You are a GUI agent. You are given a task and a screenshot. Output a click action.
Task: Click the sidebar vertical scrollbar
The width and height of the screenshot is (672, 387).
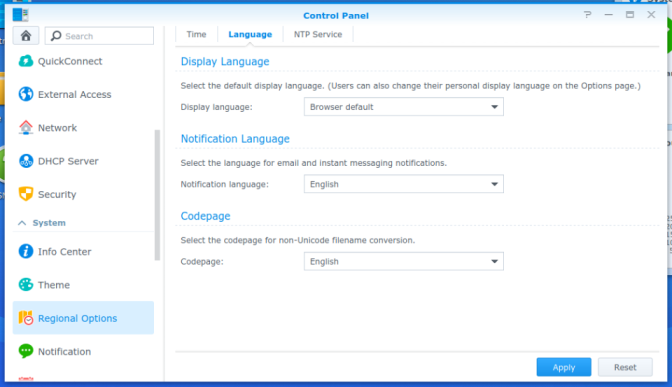pos(157,195)
